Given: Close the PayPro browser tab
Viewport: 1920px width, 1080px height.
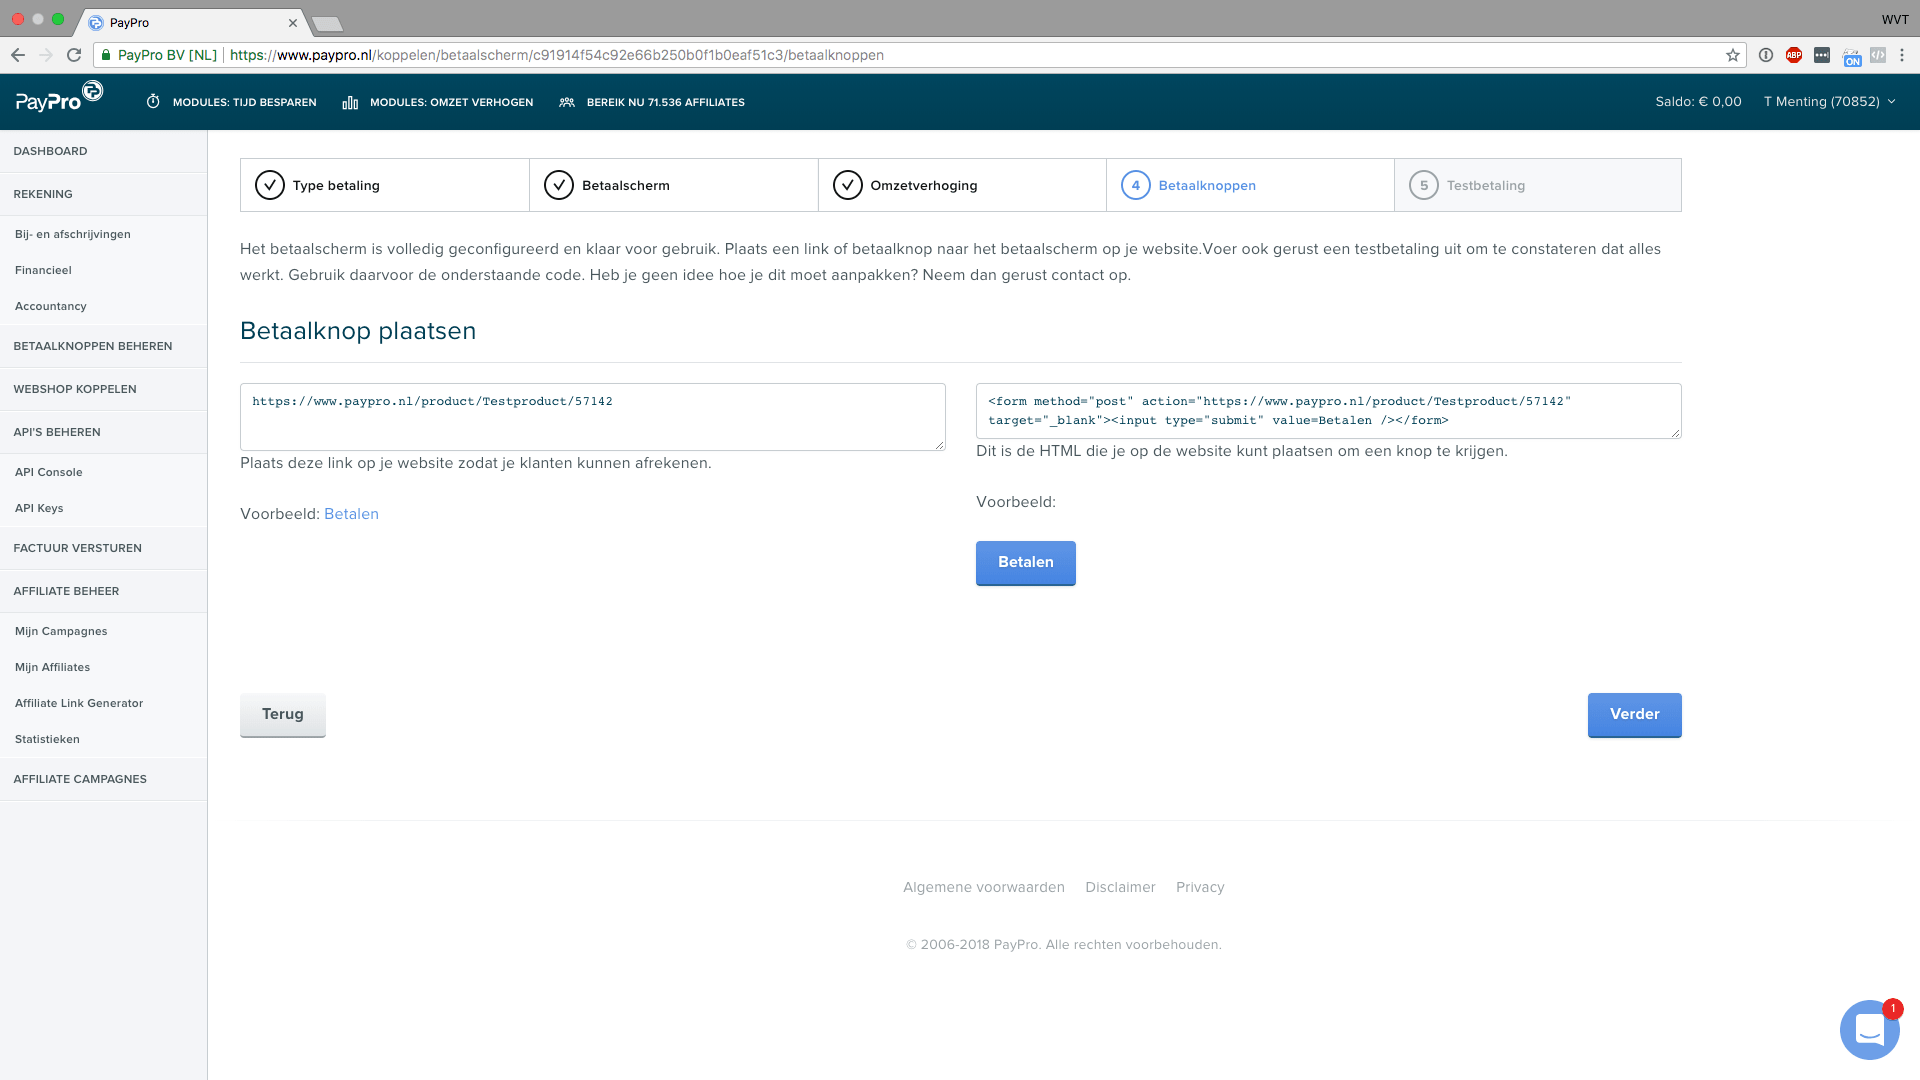Looking at the screenshot, I should click(293, 22).
